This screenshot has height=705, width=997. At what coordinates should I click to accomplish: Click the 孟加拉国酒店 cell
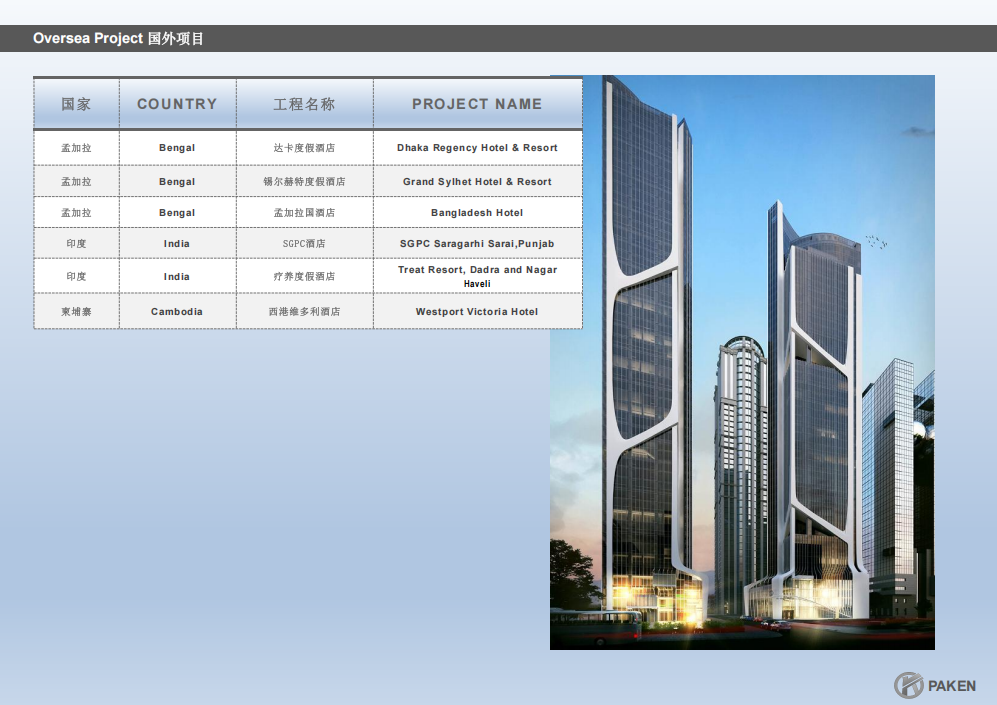click(x=304, y=213)
